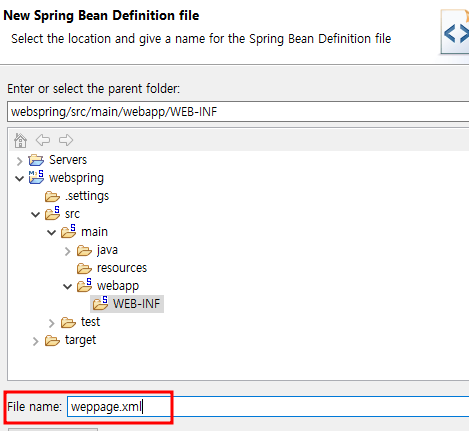The height and width of the screenshot is (431, 469).
Task: Expand the test folder node
Action: pos(51,323)
